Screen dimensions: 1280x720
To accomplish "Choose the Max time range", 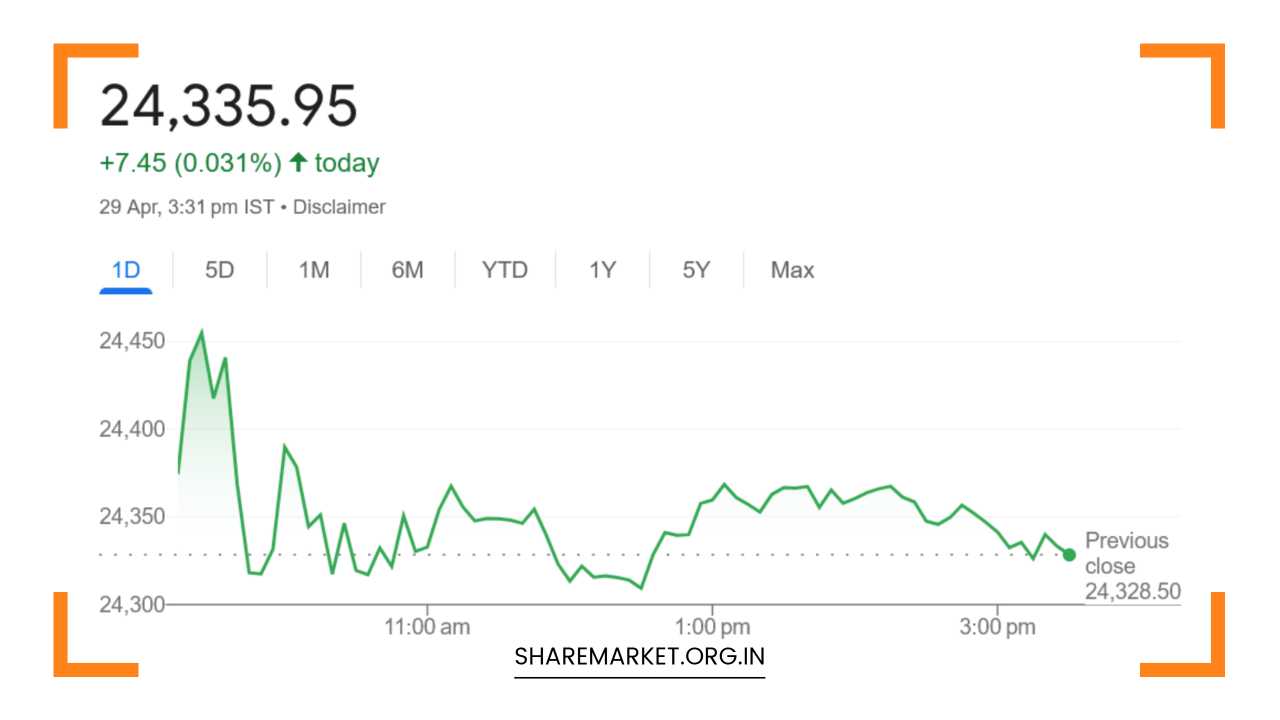I will point(792,270).
